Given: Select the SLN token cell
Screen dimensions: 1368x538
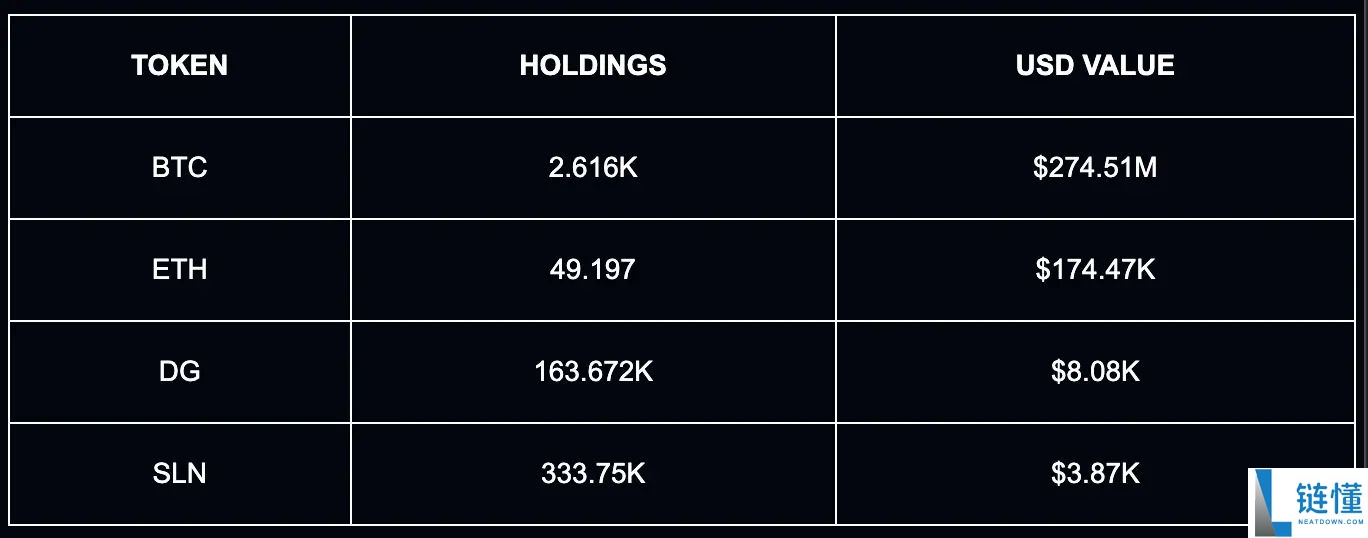Looking at the screenshot, I should (x=180, y=473).
